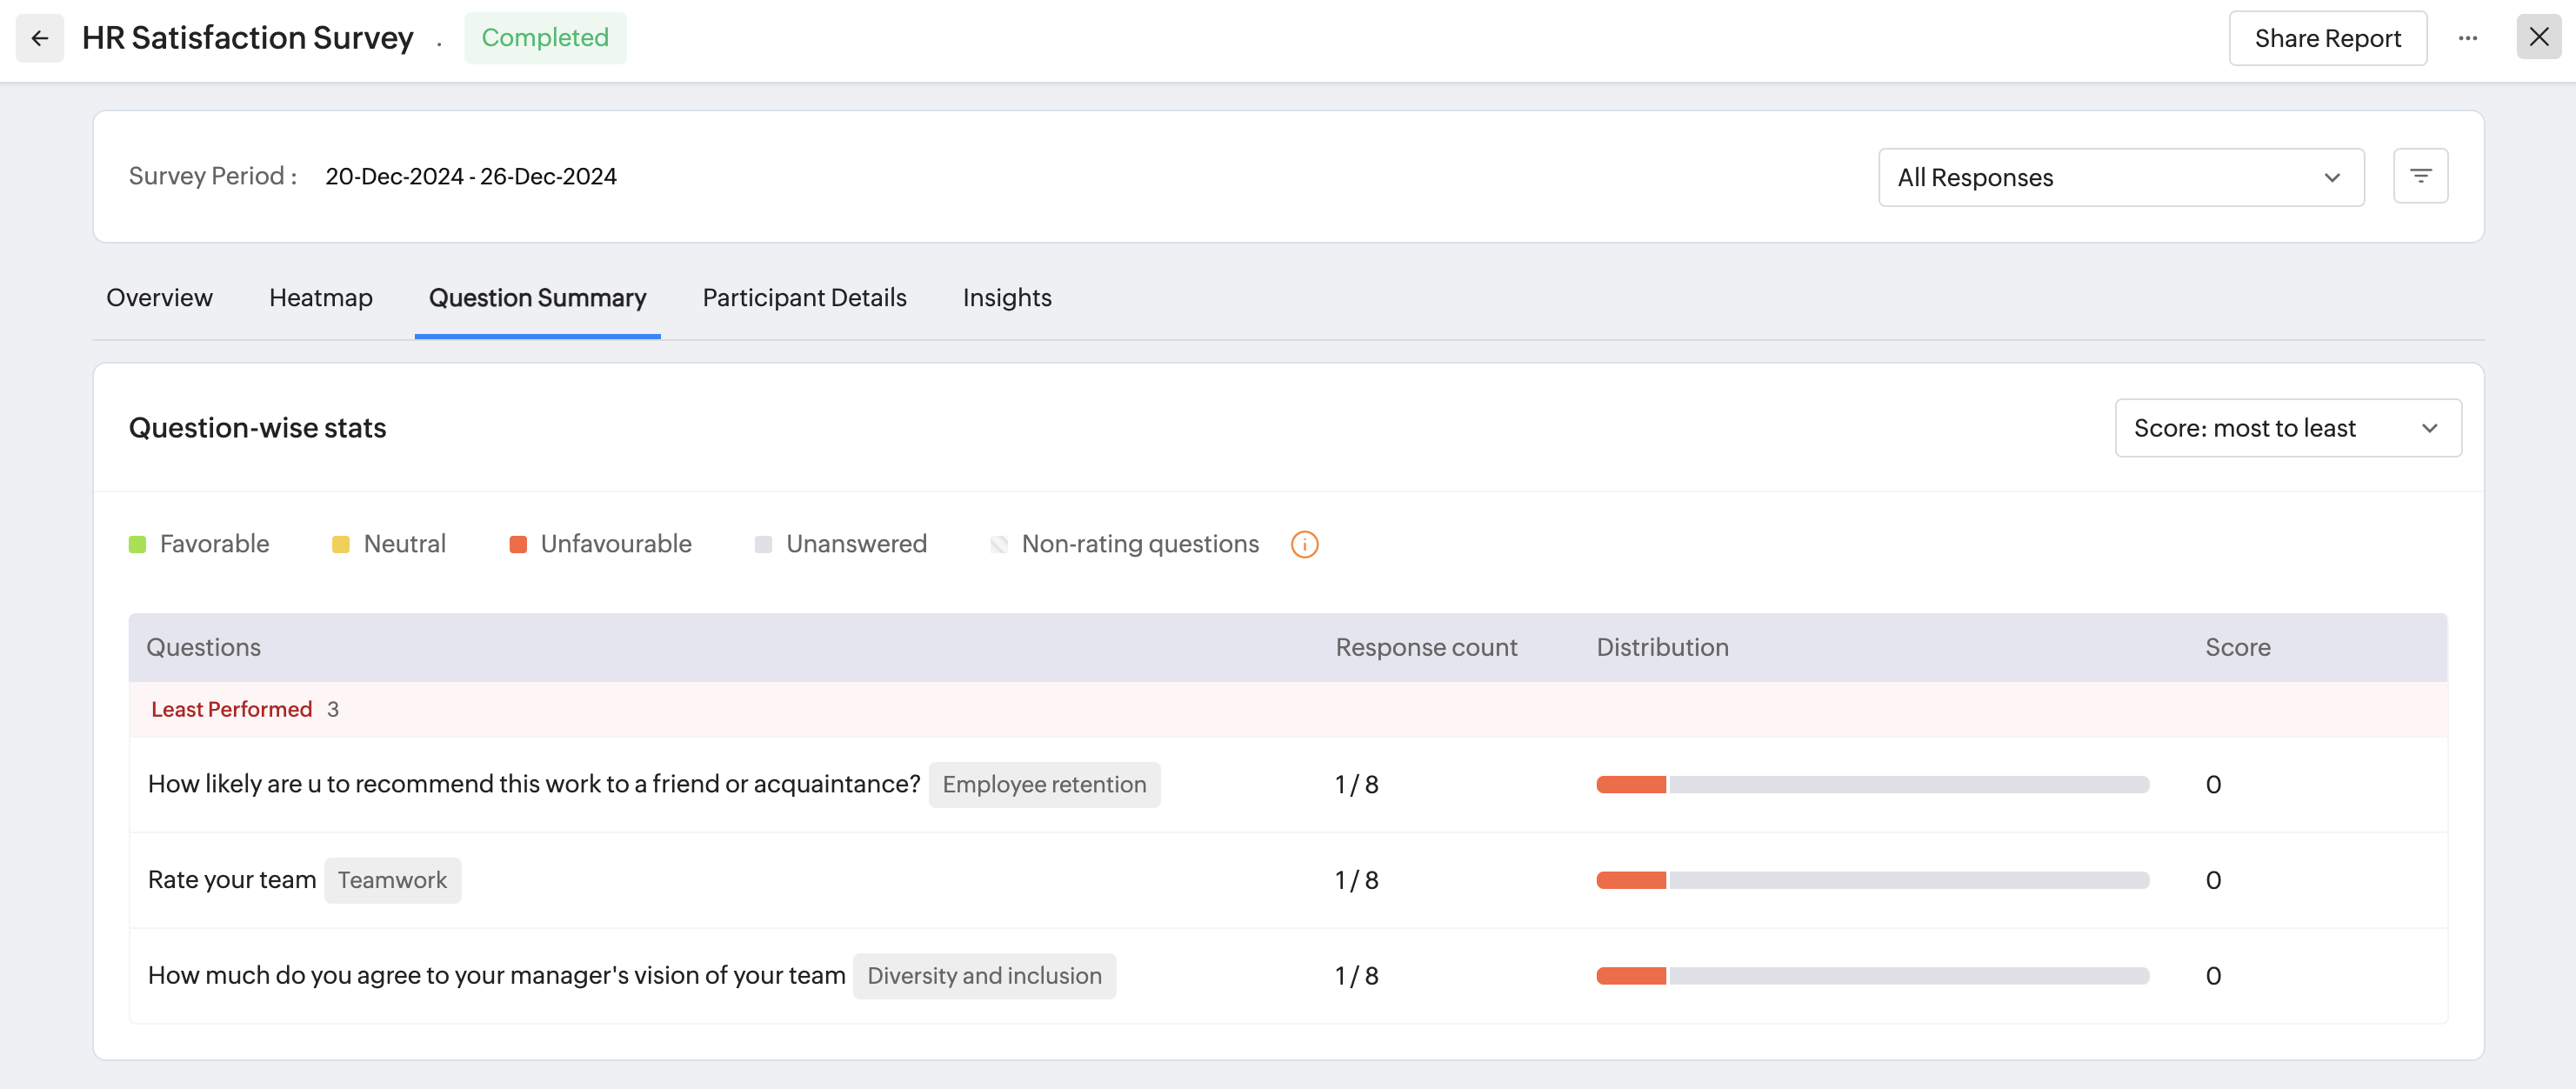Click the yellow Neutral legend swatch
Screen dimensions: 2576x1089
pos(341,544)
